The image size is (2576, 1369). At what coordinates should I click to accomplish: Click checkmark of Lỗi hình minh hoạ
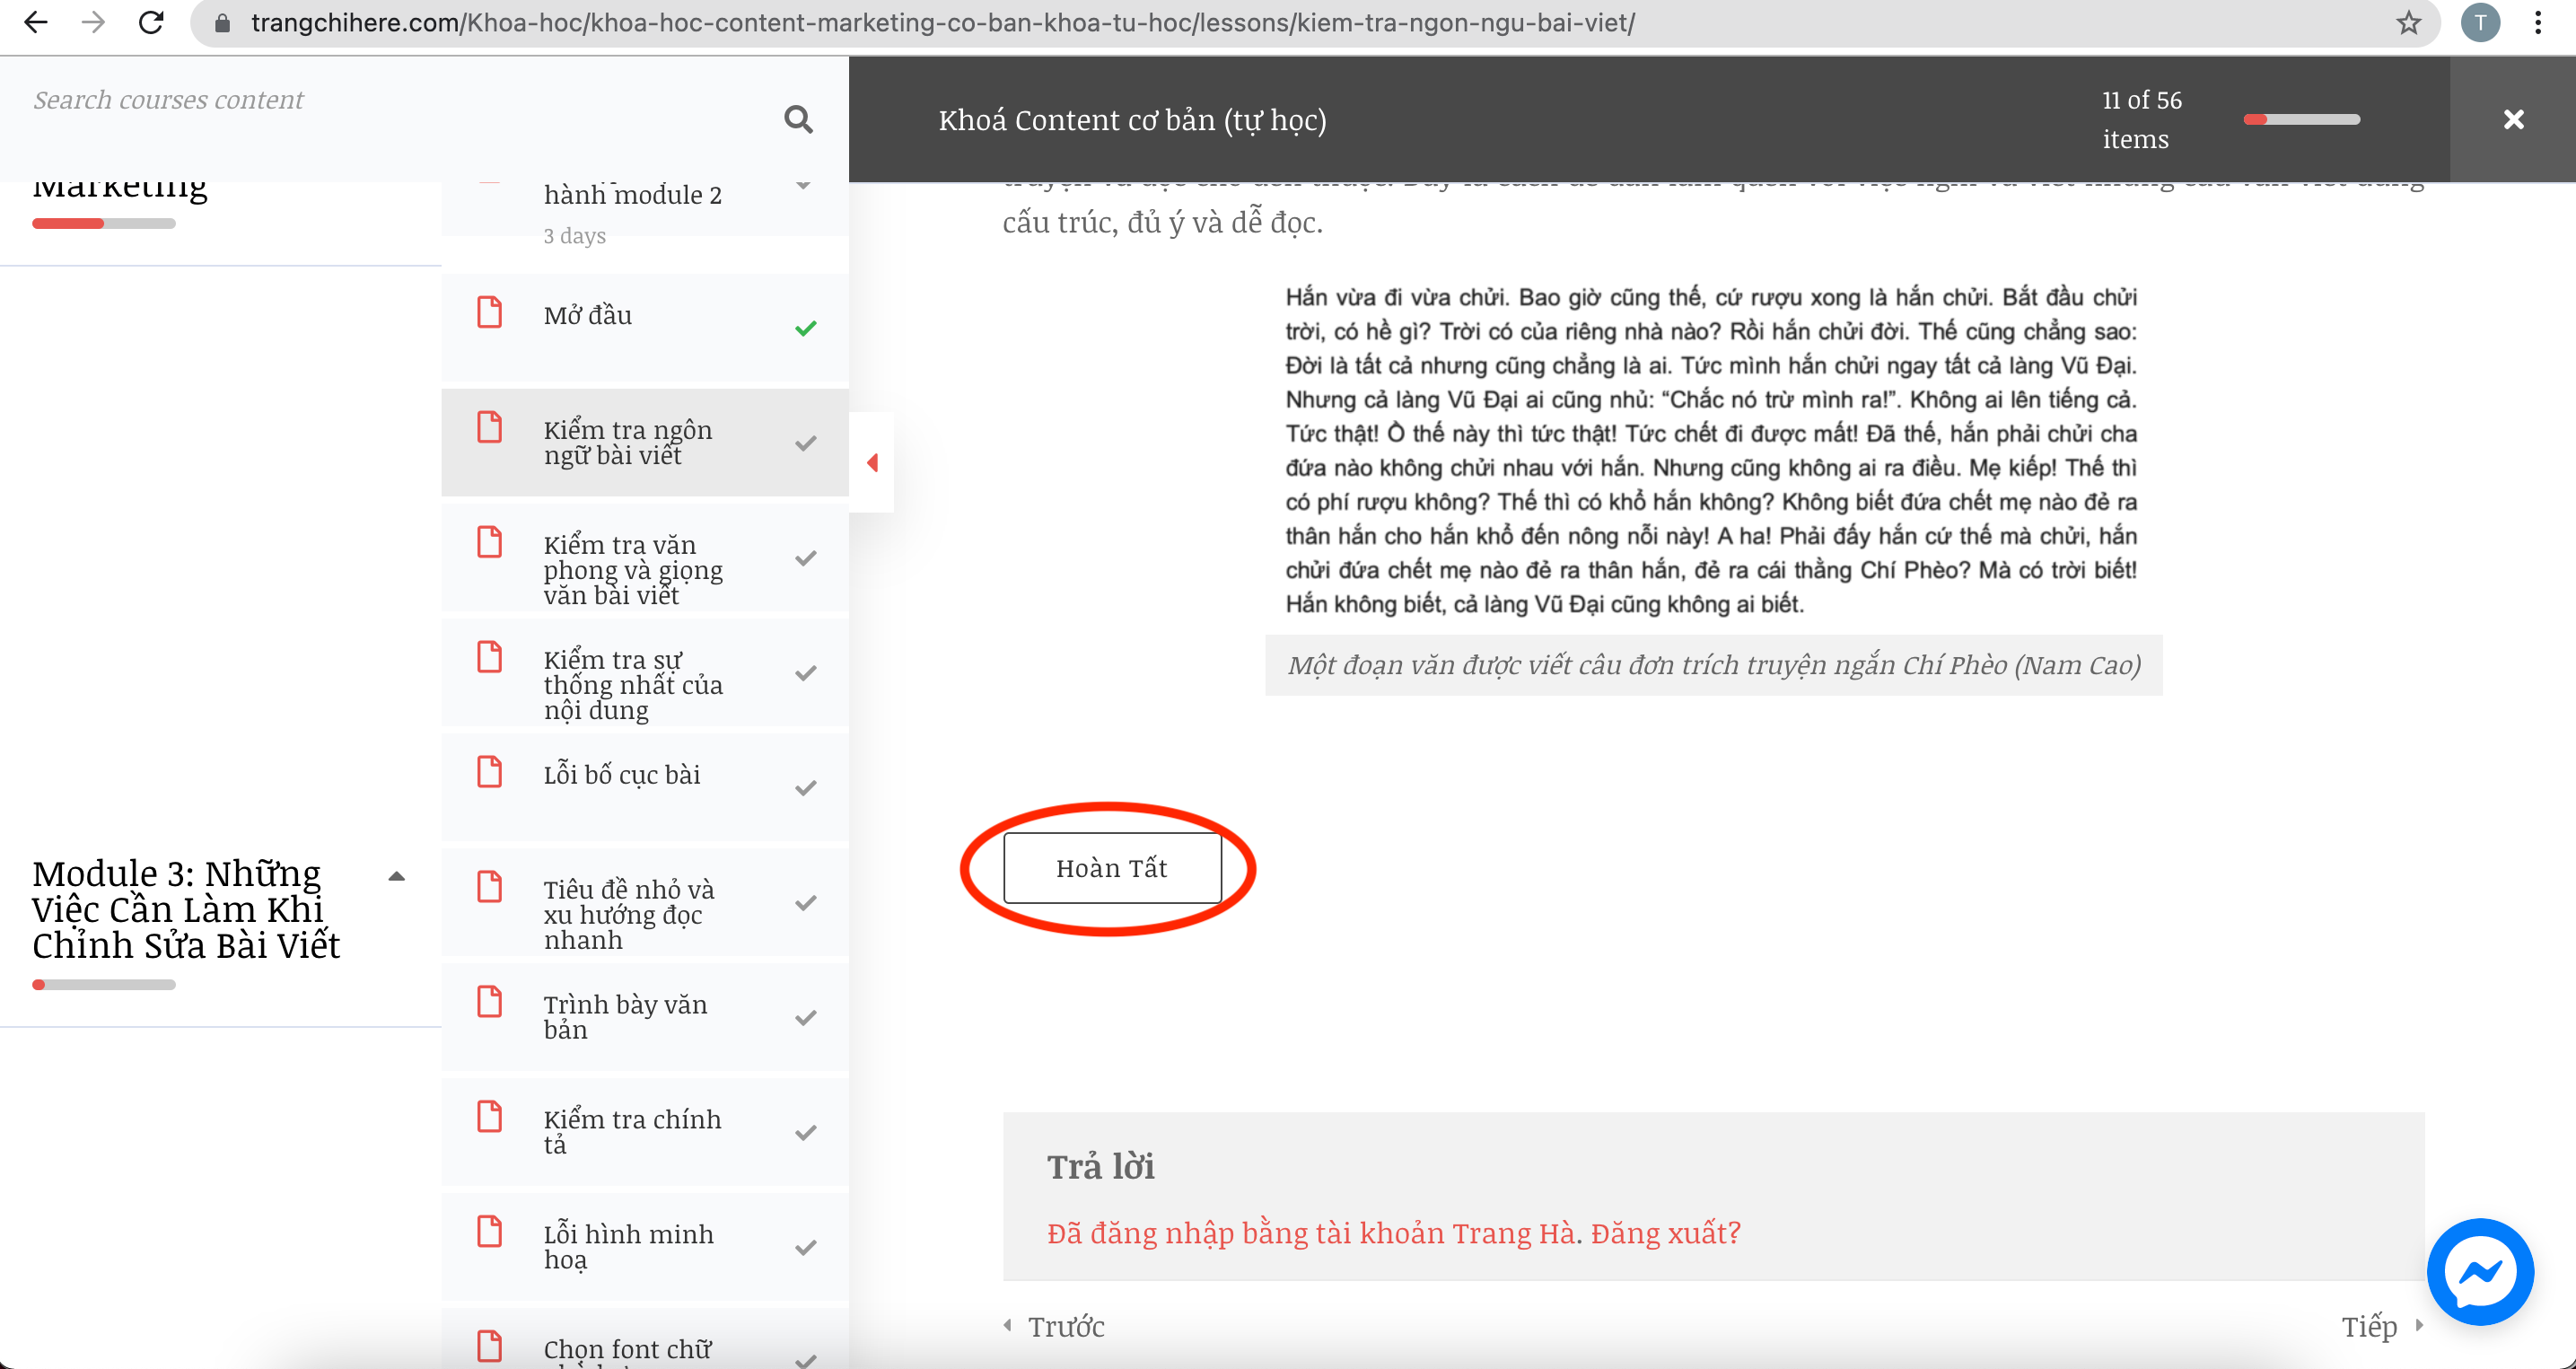pos(806,1248)
